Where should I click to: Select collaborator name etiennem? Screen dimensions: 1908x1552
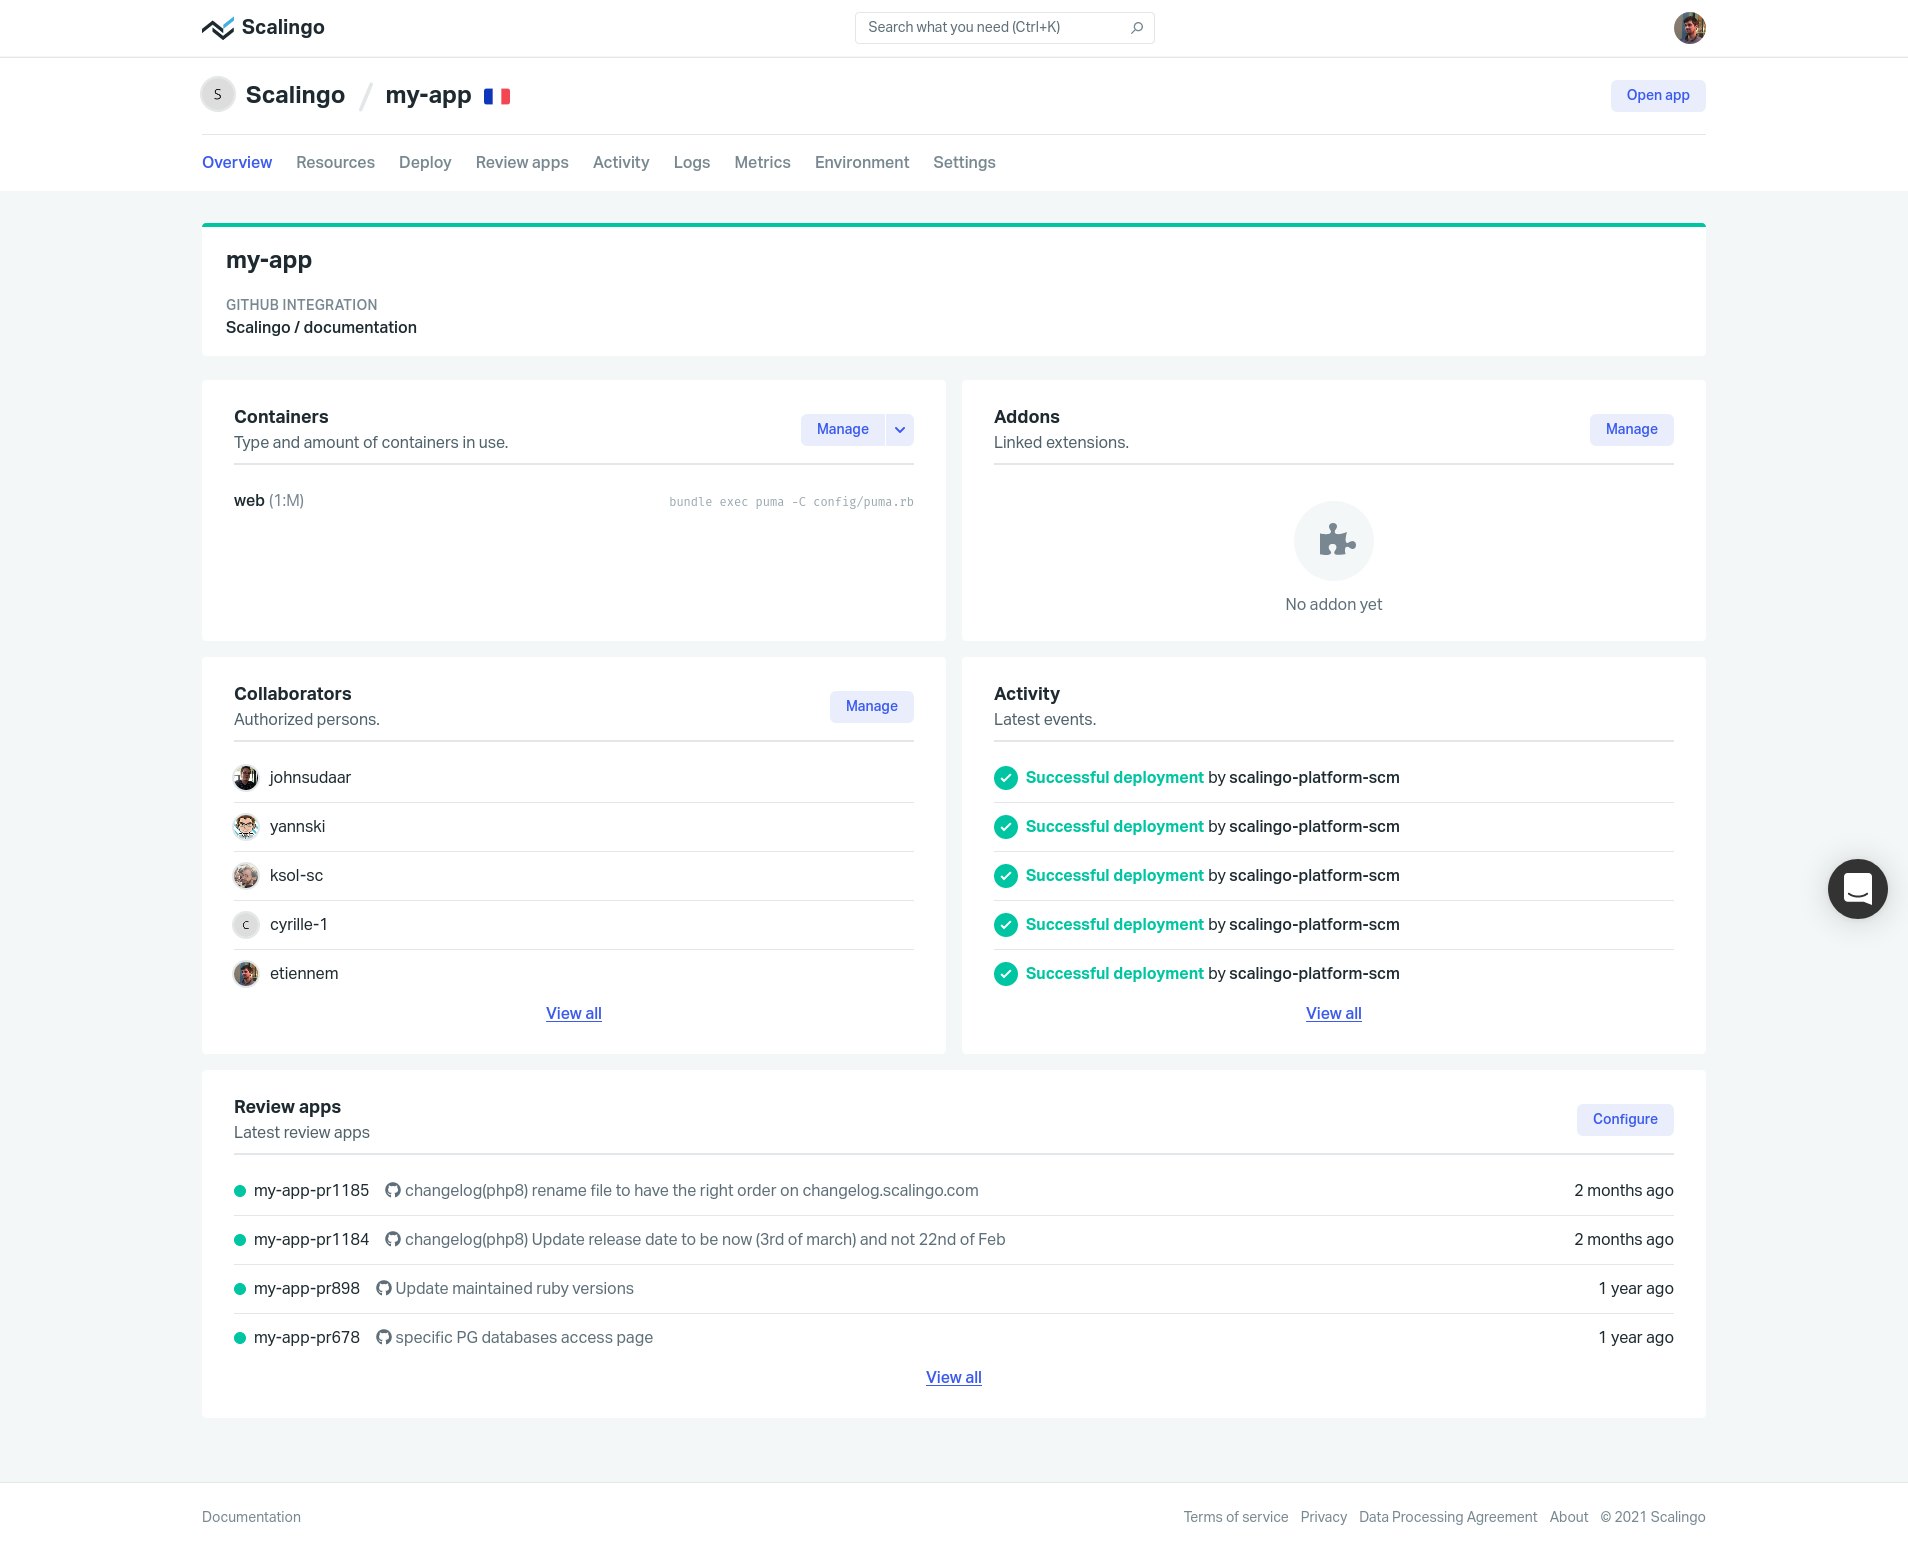304,973
